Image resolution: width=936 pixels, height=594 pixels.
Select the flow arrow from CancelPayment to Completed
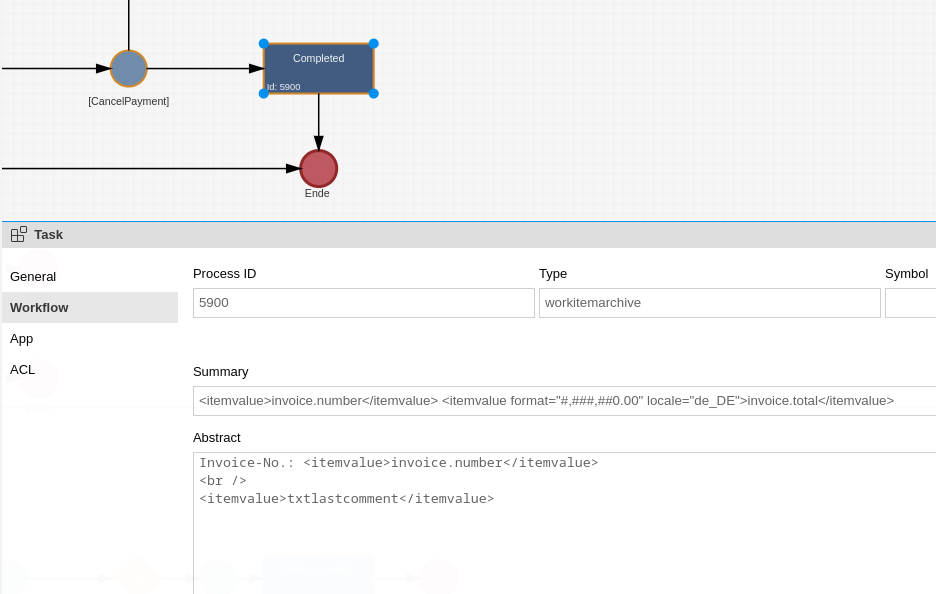click(x=200, y=69)
